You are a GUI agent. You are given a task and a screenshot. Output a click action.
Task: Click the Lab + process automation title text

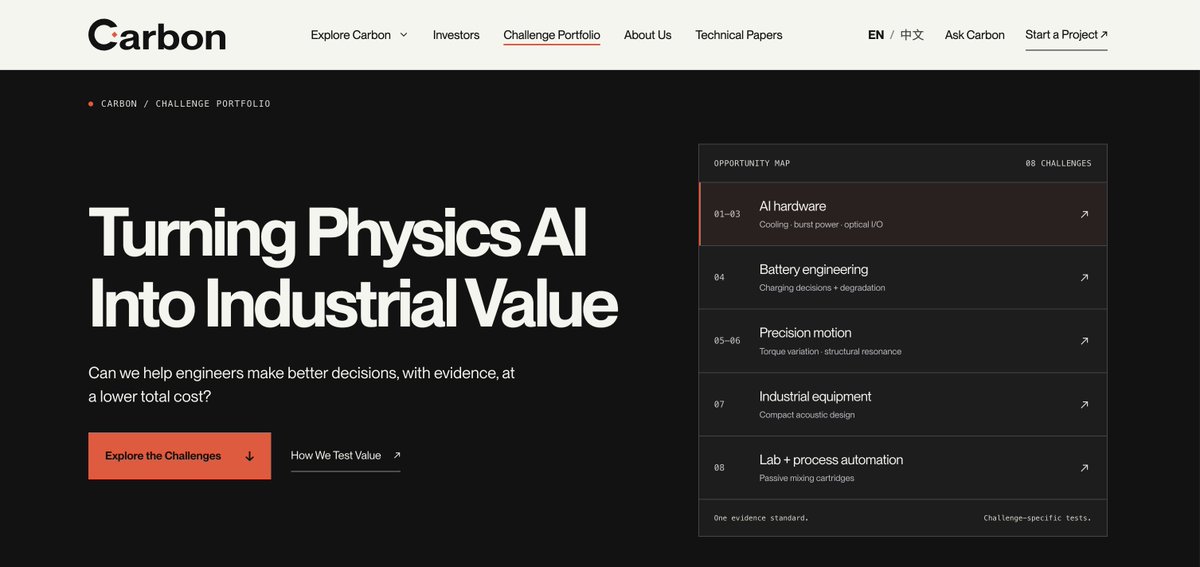point(831,460)
